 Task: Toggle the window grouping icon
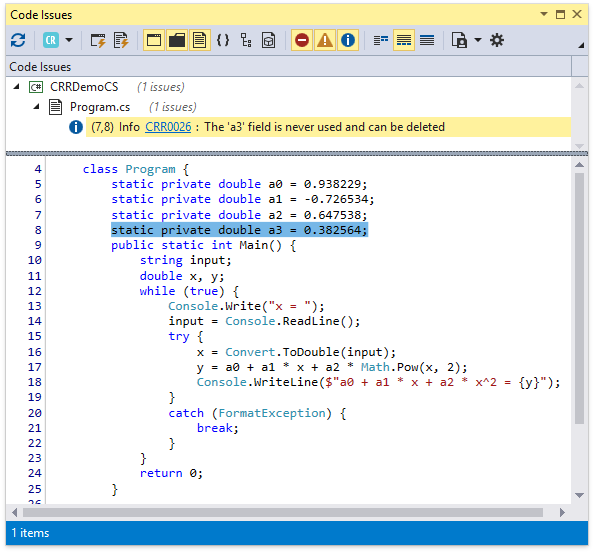click(154, 40)
